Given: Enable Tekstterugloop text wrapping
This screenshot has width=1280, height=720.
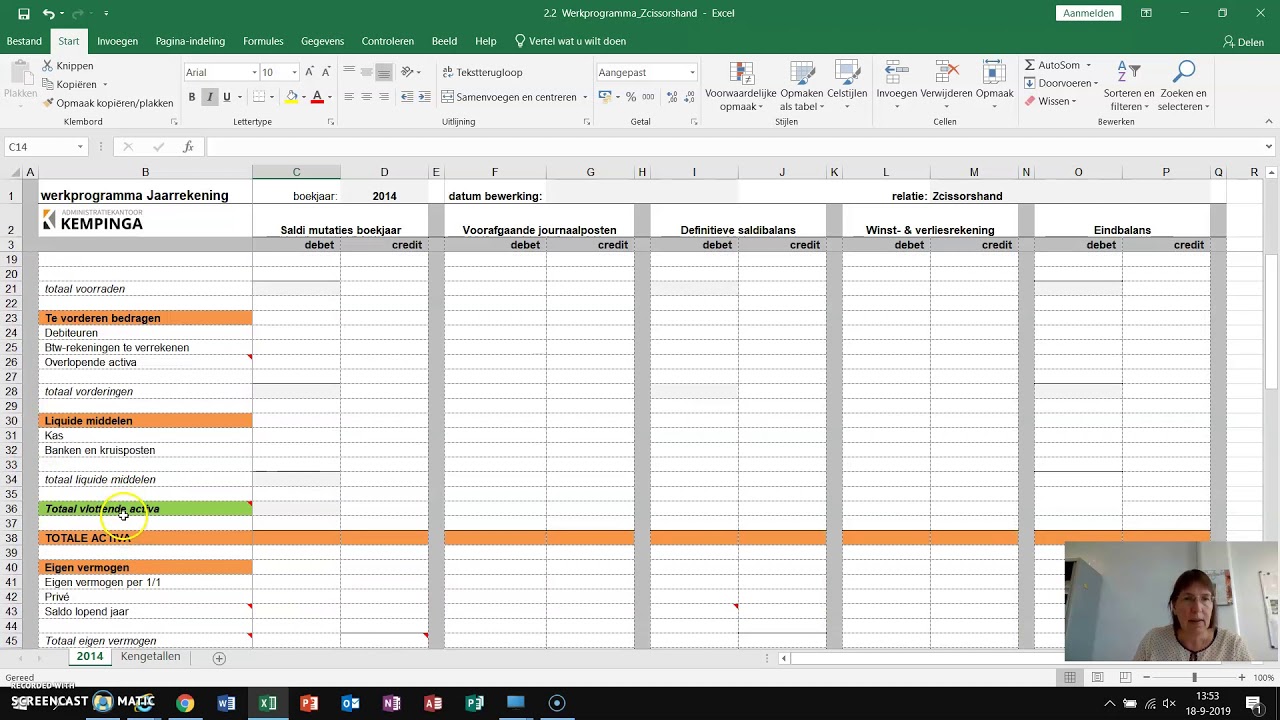Looking at the screenshot, I should coord(482,72).
